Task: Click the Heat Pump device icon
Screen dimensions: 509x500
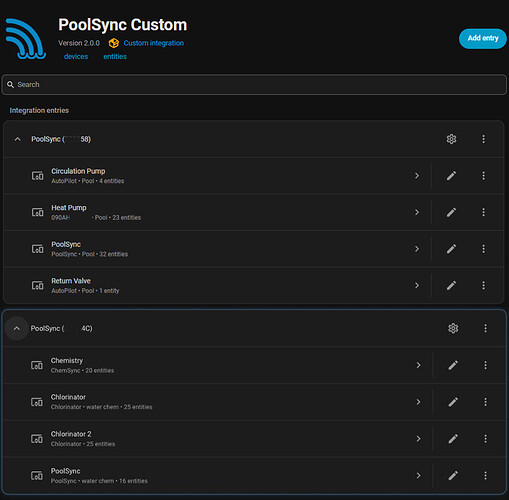Action: pyautogui.click(x=37, y=212)
